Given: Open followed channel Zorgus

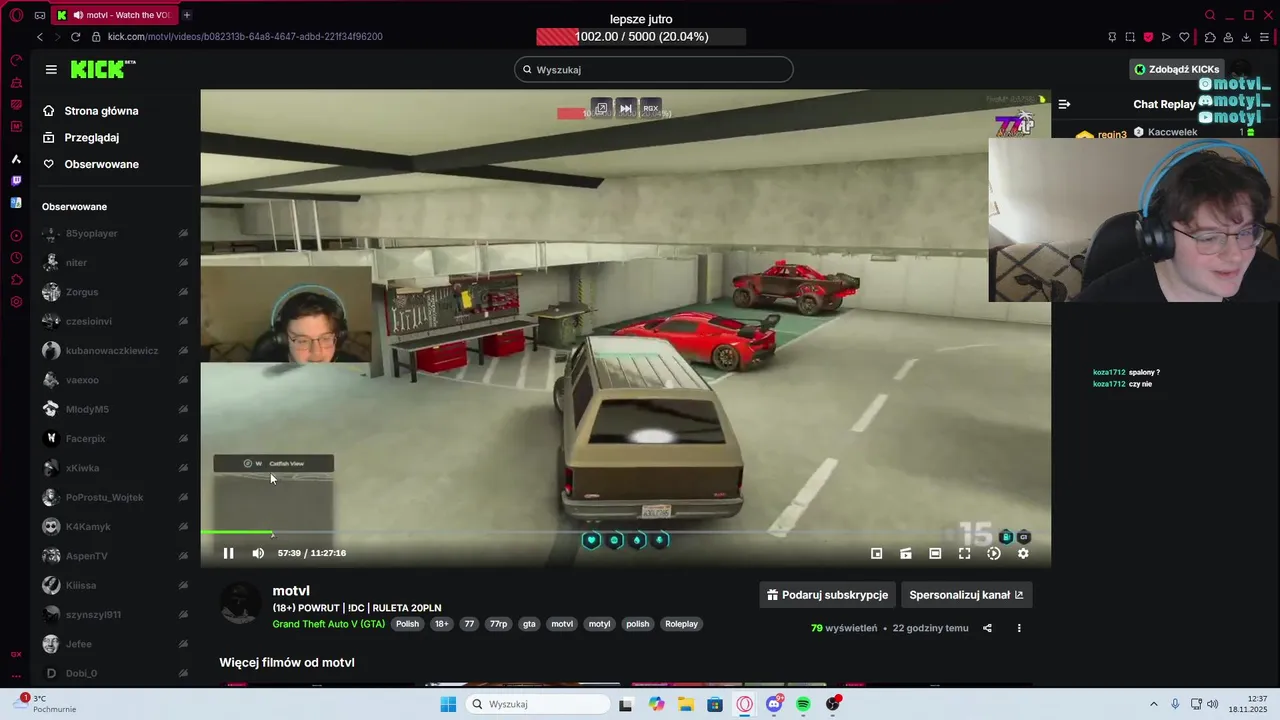Looking at the screenshot, I should tap(115, 292).
